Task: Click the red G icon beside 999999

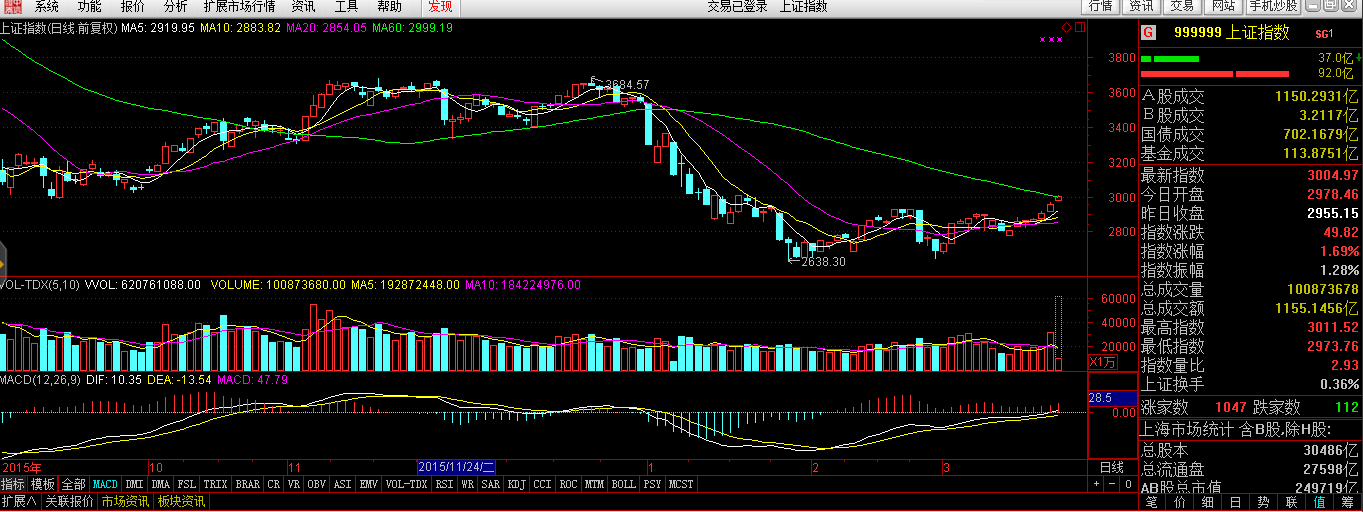Action: click(1148, 32)
